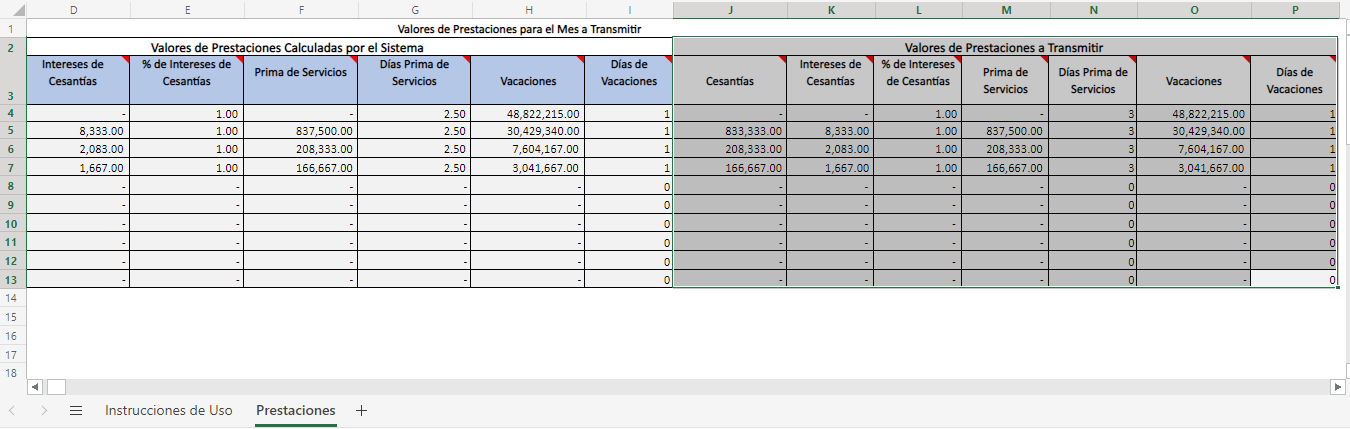
Task: Open the all sheets list icon
Action: click(76, 410)
